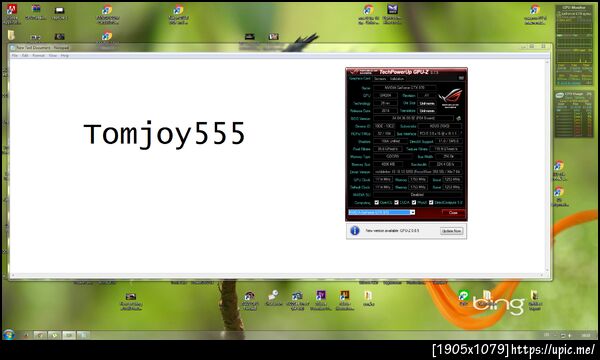Click the bing logo on desktop wallpaper
The width and height of the screenshot is (600, 360).
click(x=499, y=304)
